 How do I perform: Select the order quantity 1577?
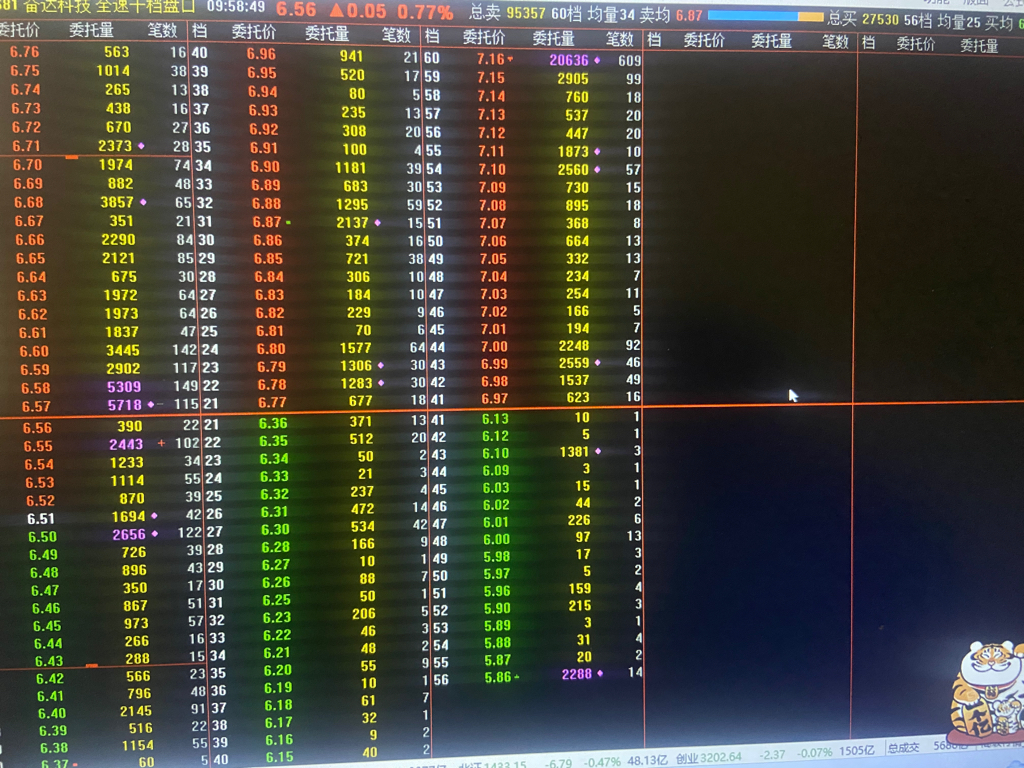355,348
